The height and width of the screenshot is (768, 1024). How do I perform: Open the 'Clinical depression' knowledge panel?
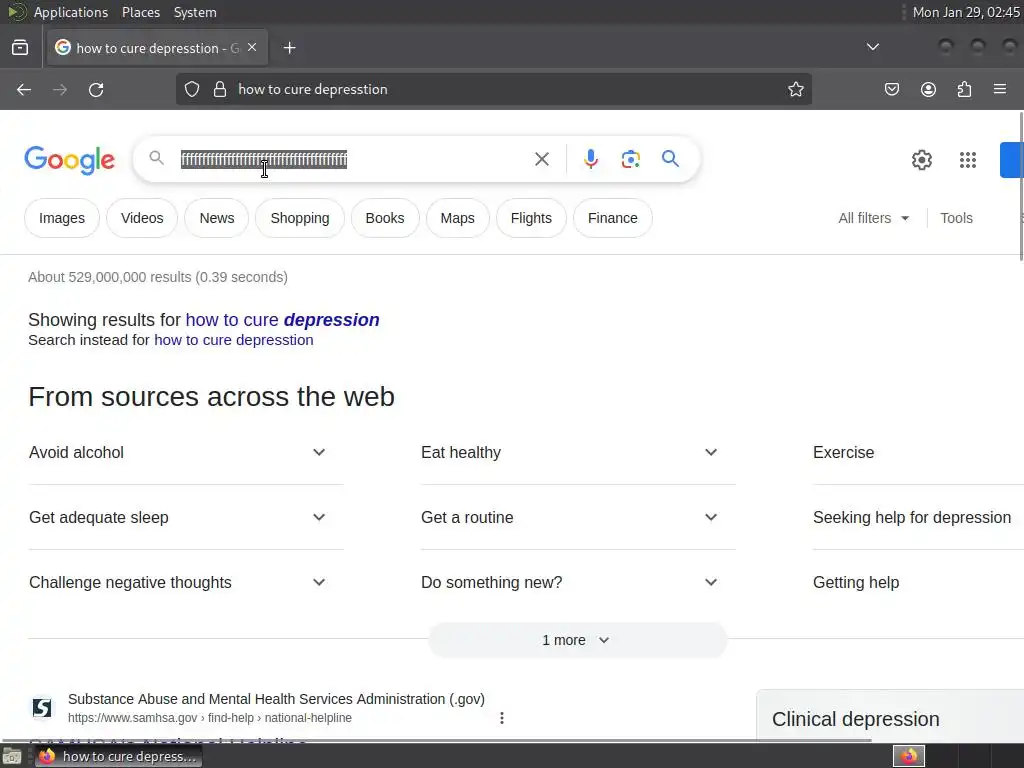(x=856, y=719)
